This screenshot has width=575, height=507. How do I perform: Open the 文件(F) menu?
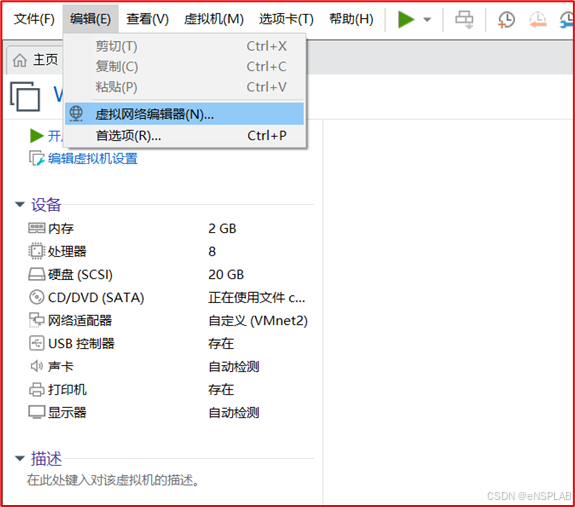(34, 19)
